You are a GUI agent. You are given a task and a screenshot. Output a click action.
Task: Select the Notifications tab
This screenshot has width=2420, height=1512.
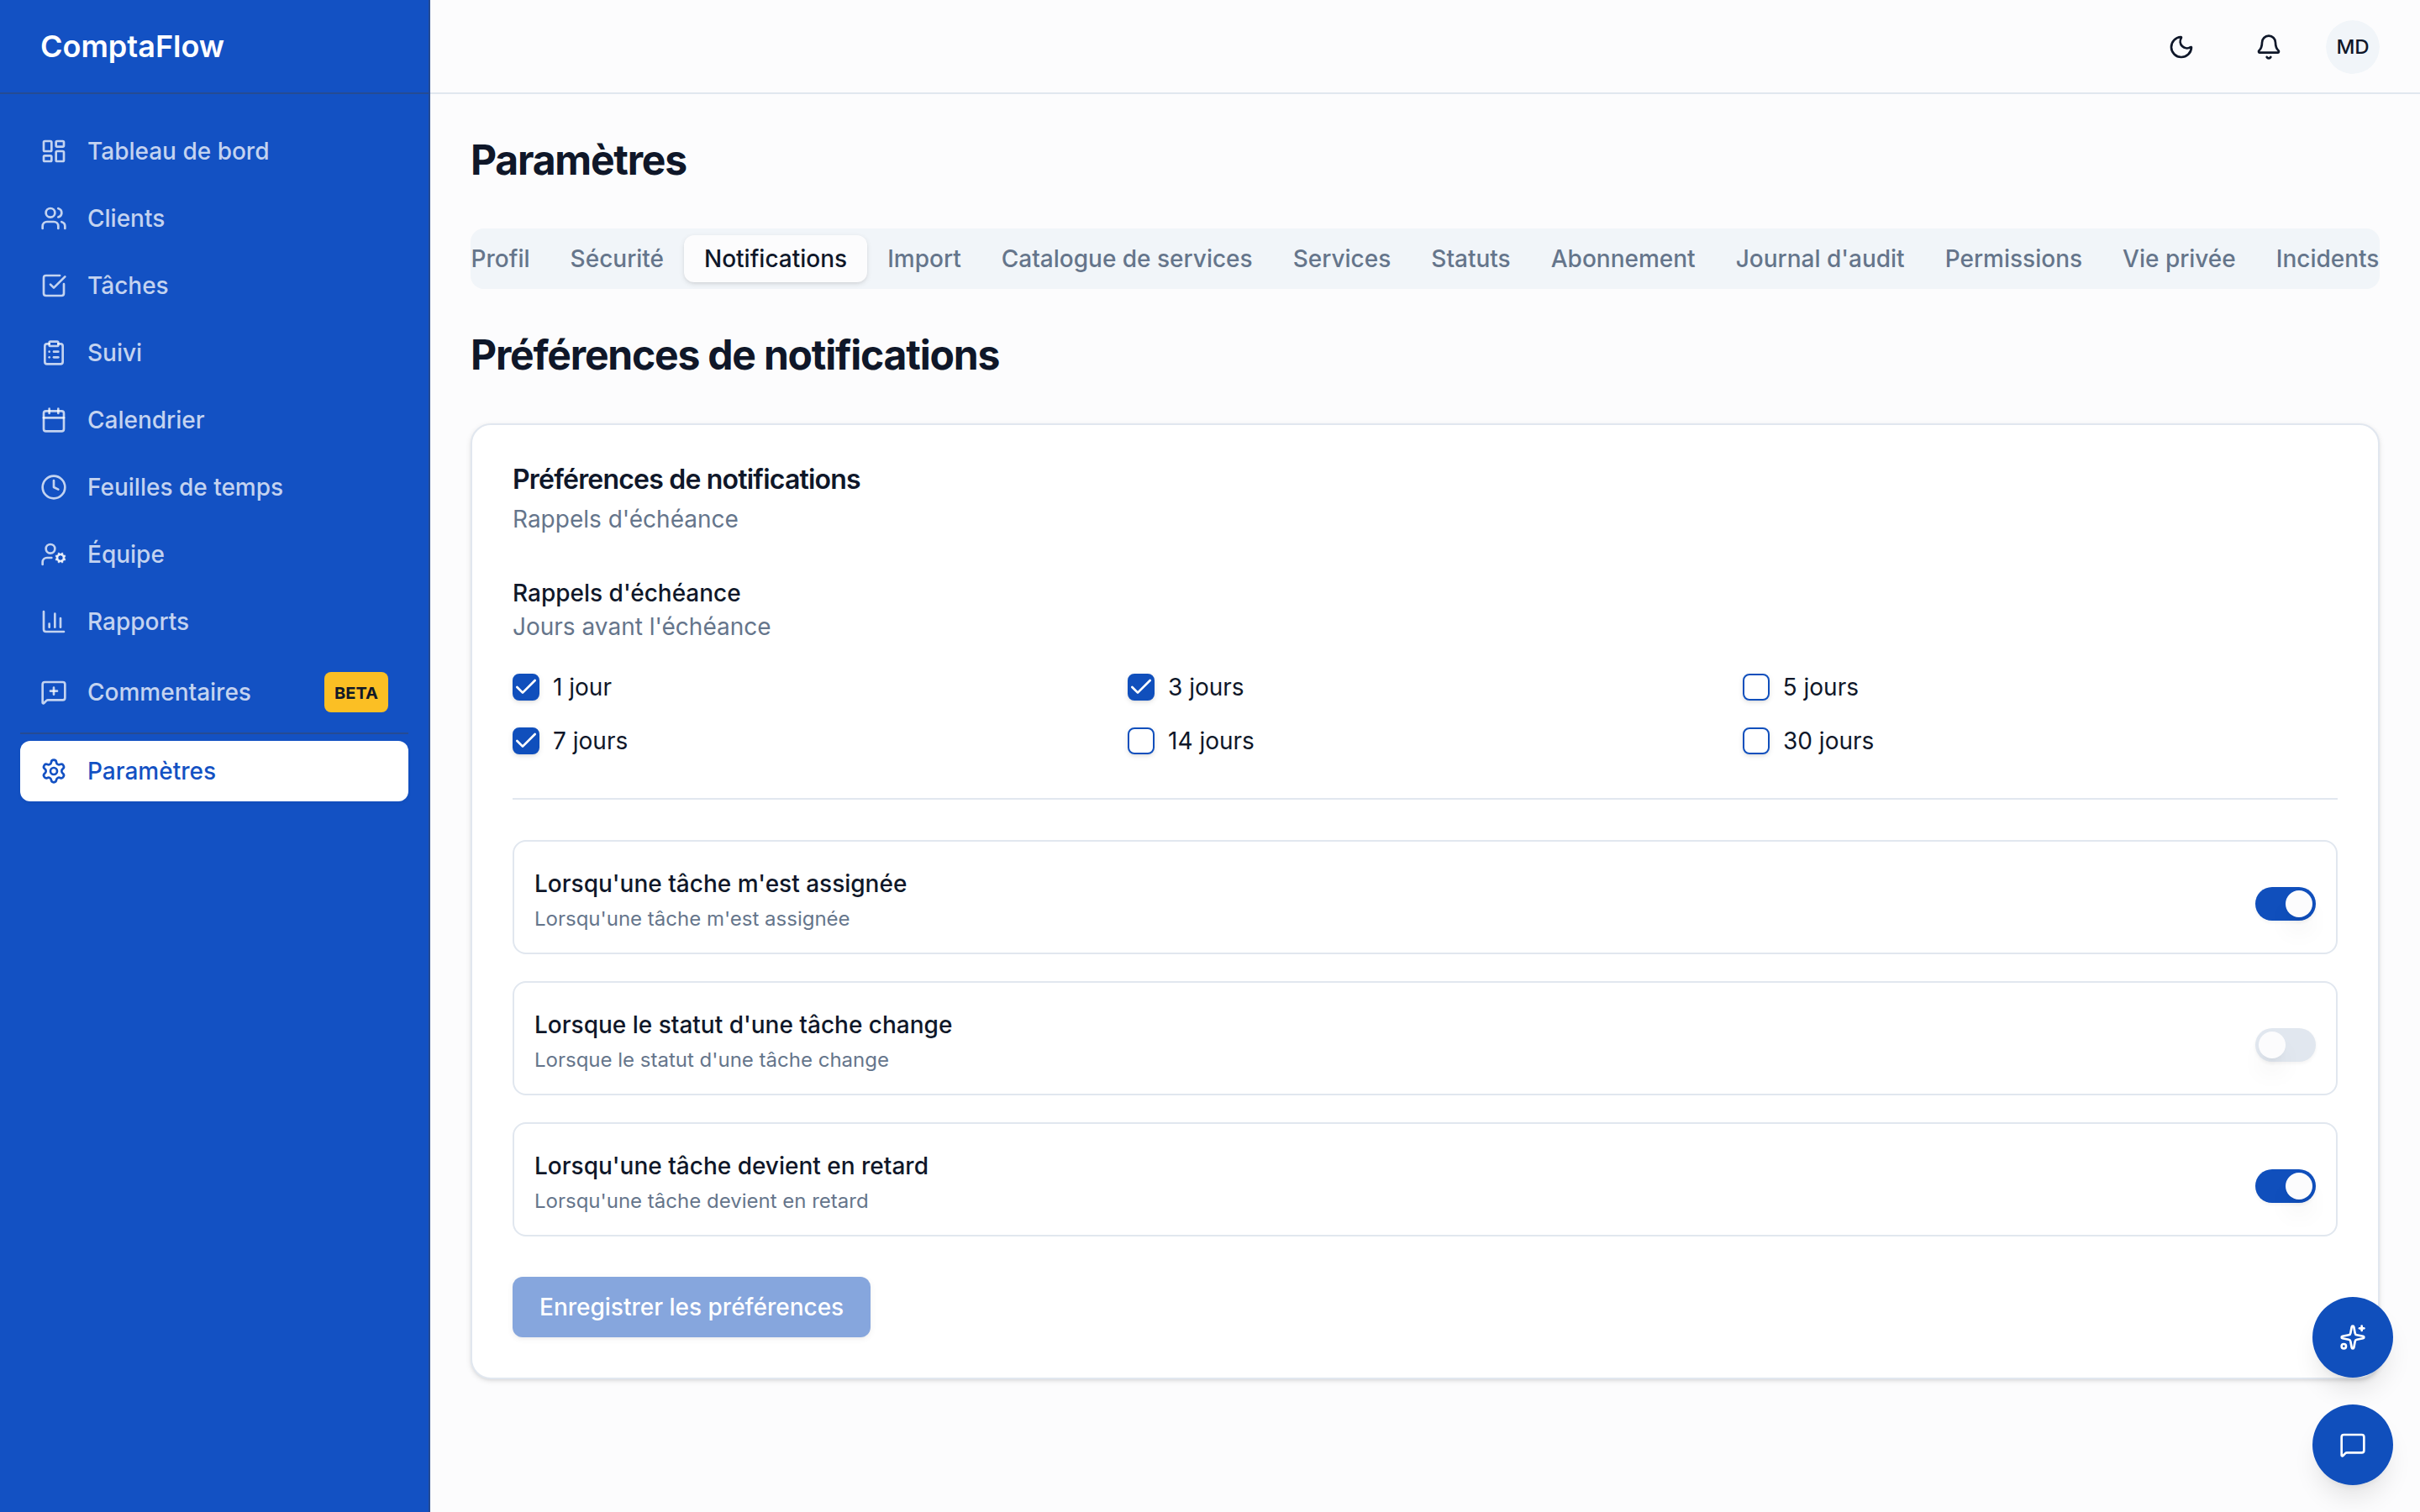tap(775, 259)
